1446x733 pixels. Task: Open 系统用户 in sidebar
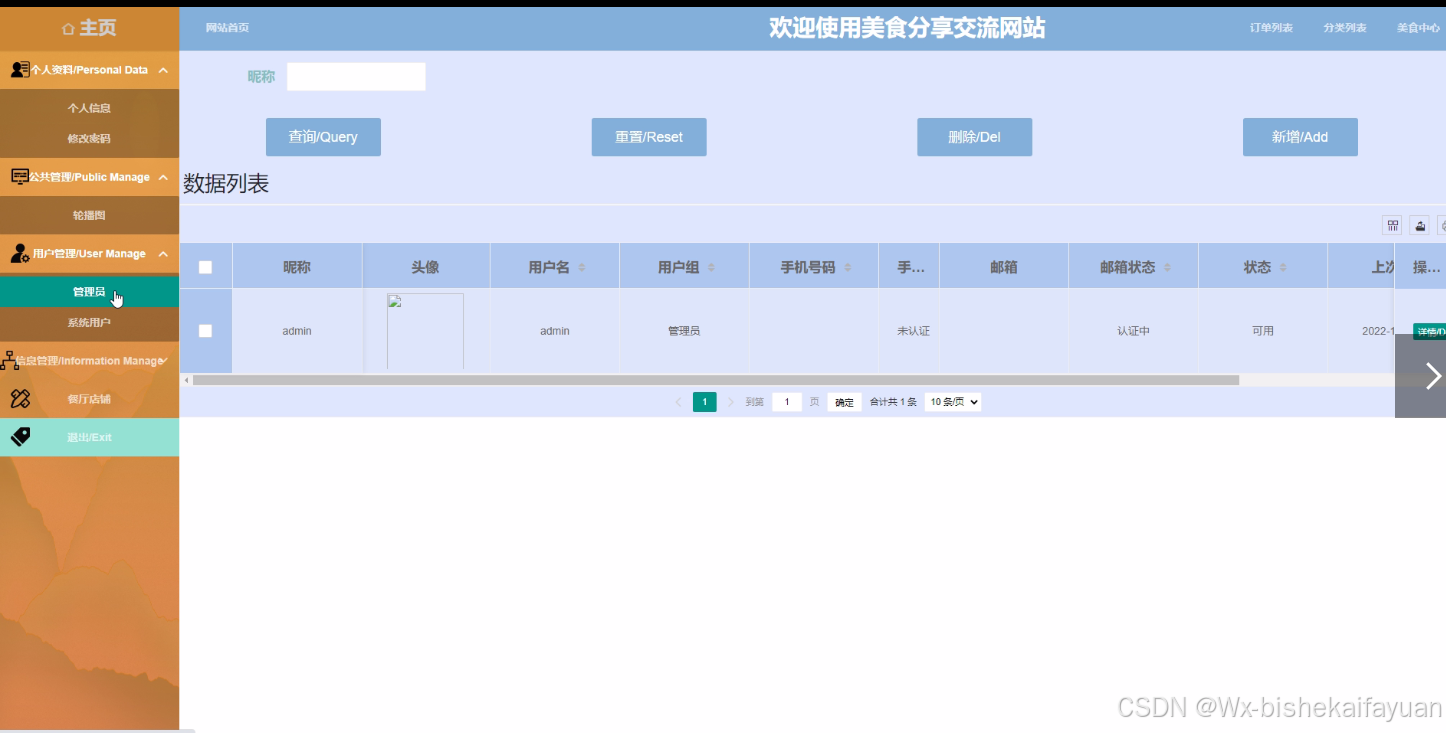click(89, 323)
